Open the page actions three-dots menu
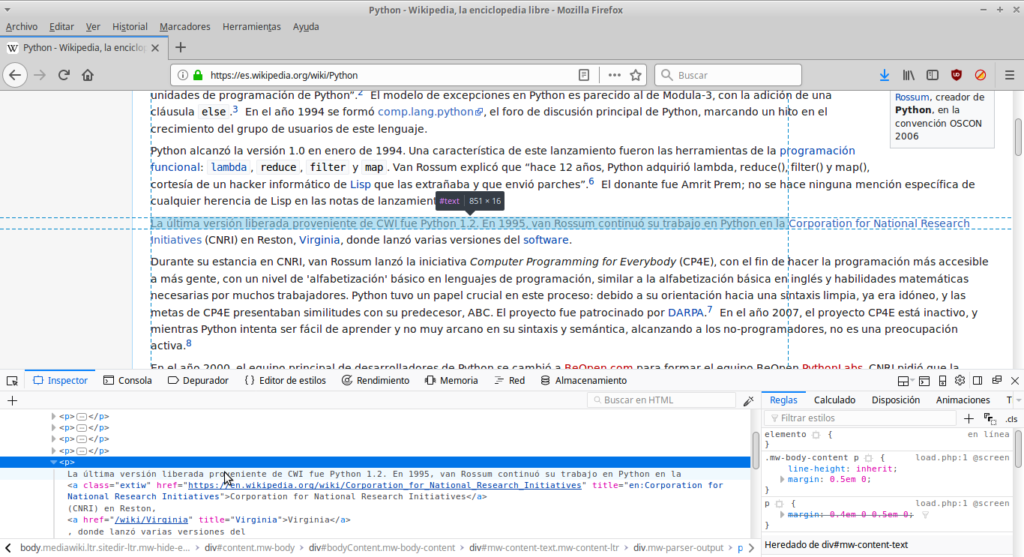Screen dimensions: 1024x557 pos(614,75)
